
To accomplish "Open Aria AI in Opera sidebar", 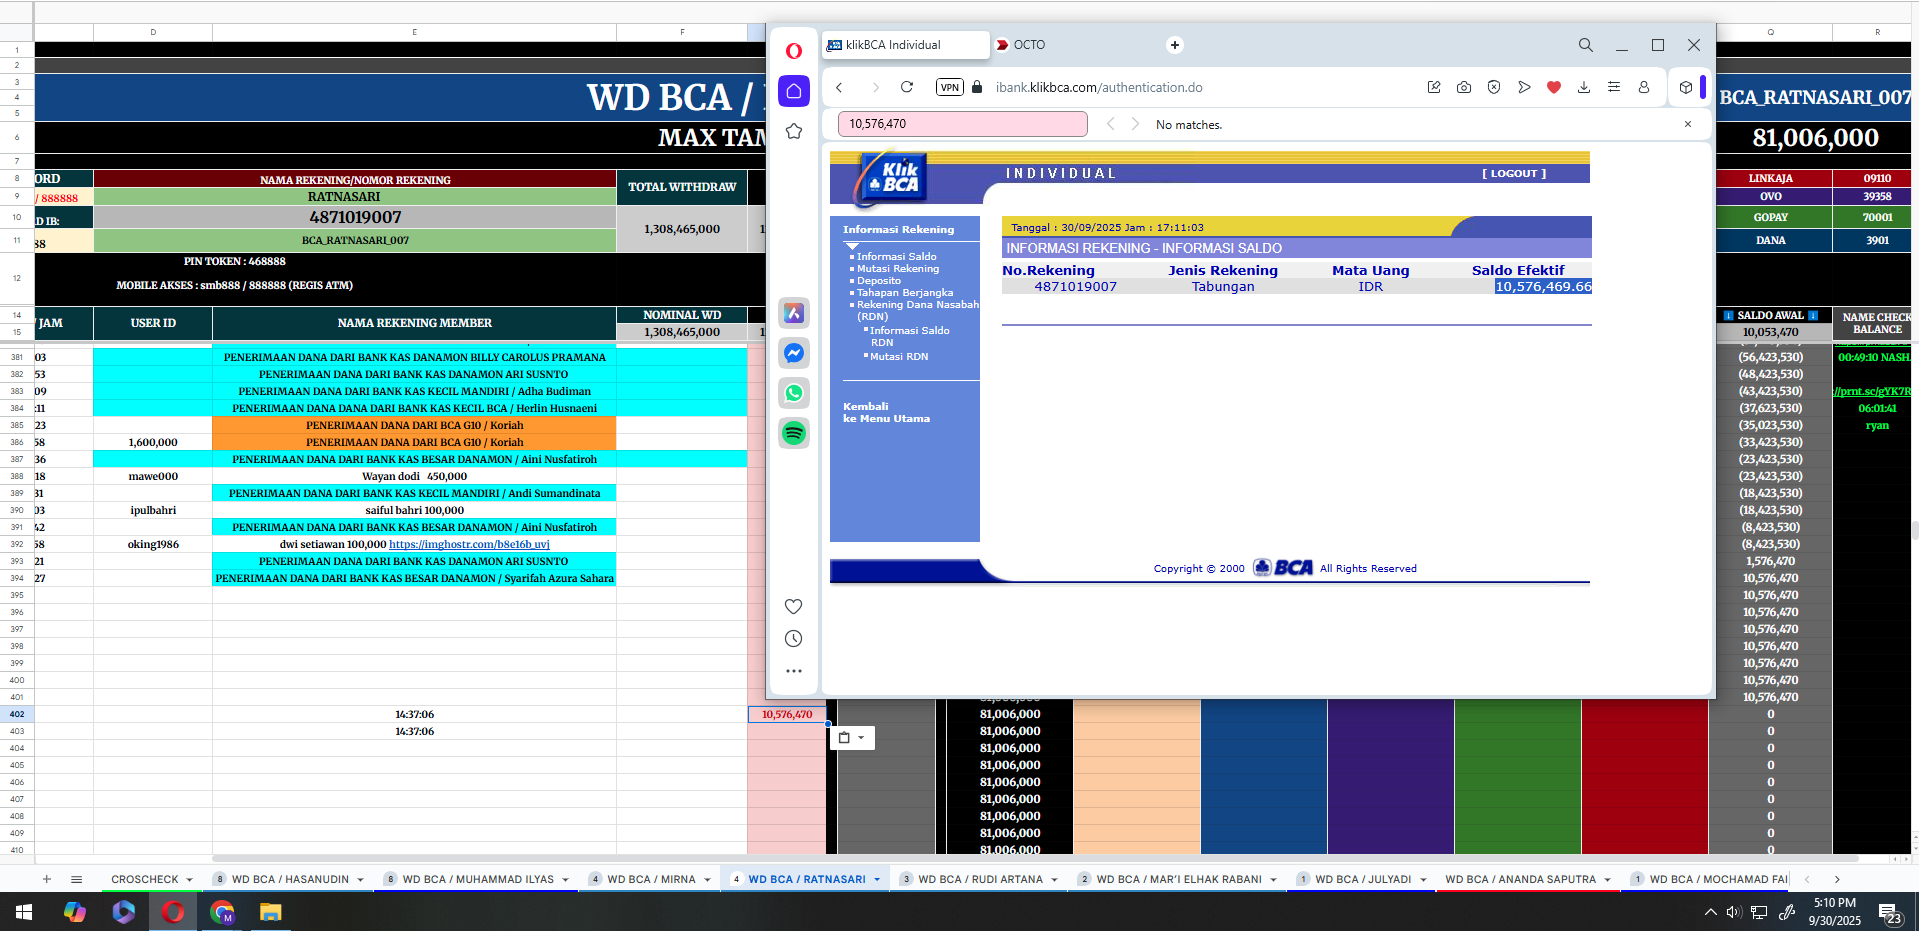I will 794,313.
